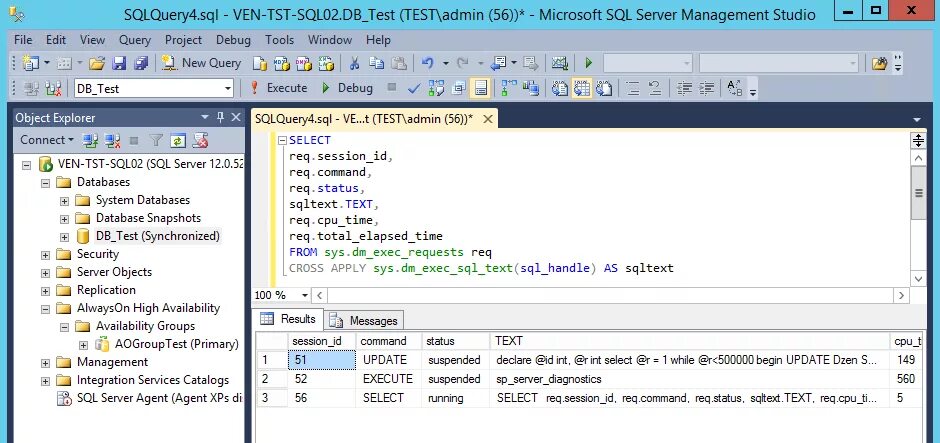Expand DB_Test (Synchronized) database node

coord(64,236)
